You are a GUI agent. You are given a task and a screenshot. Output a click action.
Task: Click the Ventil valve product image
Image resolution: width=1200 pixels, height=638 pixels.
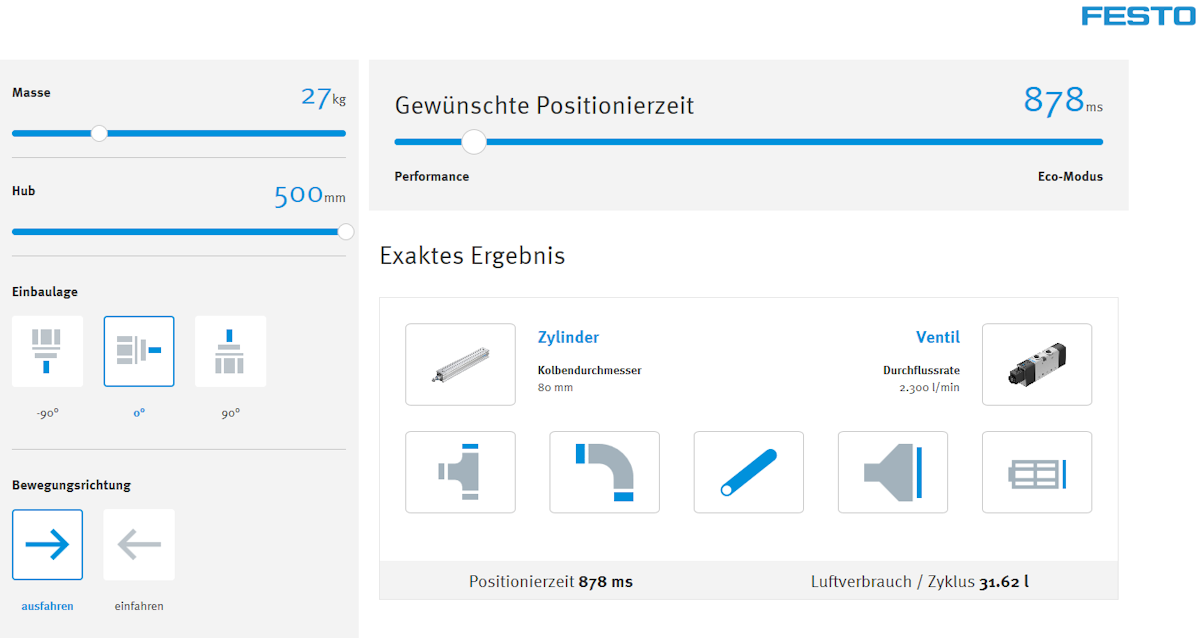(1036, 364)
